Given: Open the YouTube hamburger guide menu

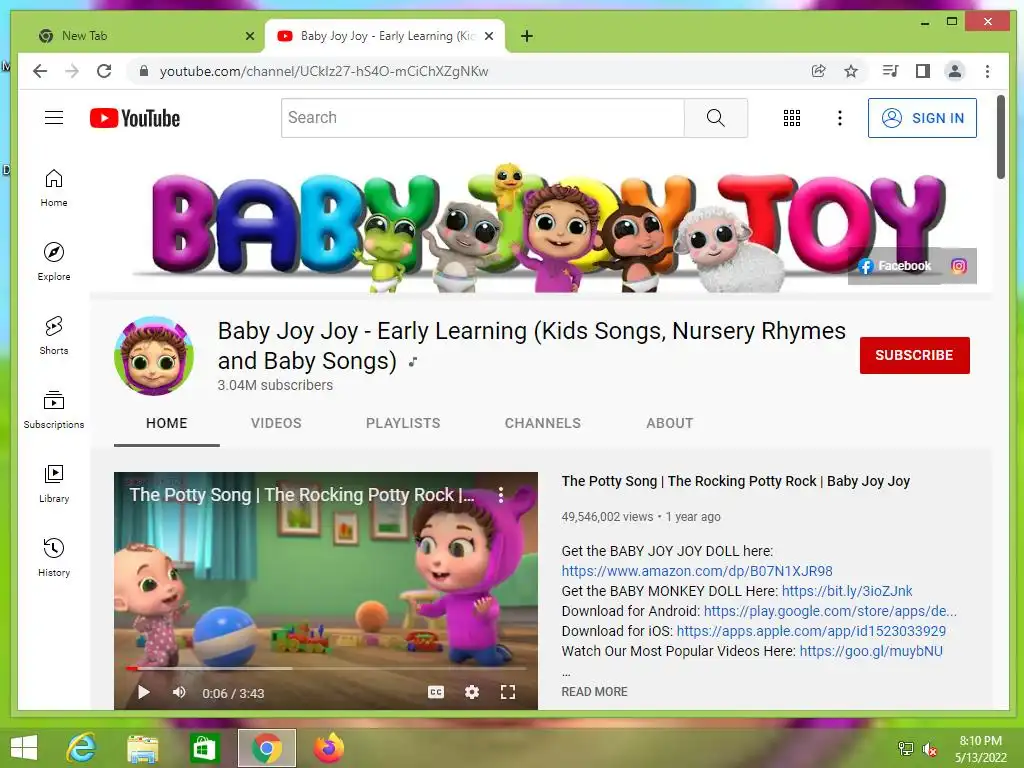Looking at the screenshot, I should coord(54,118).
